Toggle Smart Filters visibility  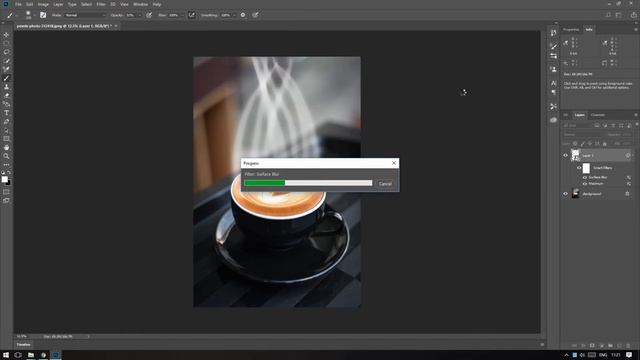(579, 168)
